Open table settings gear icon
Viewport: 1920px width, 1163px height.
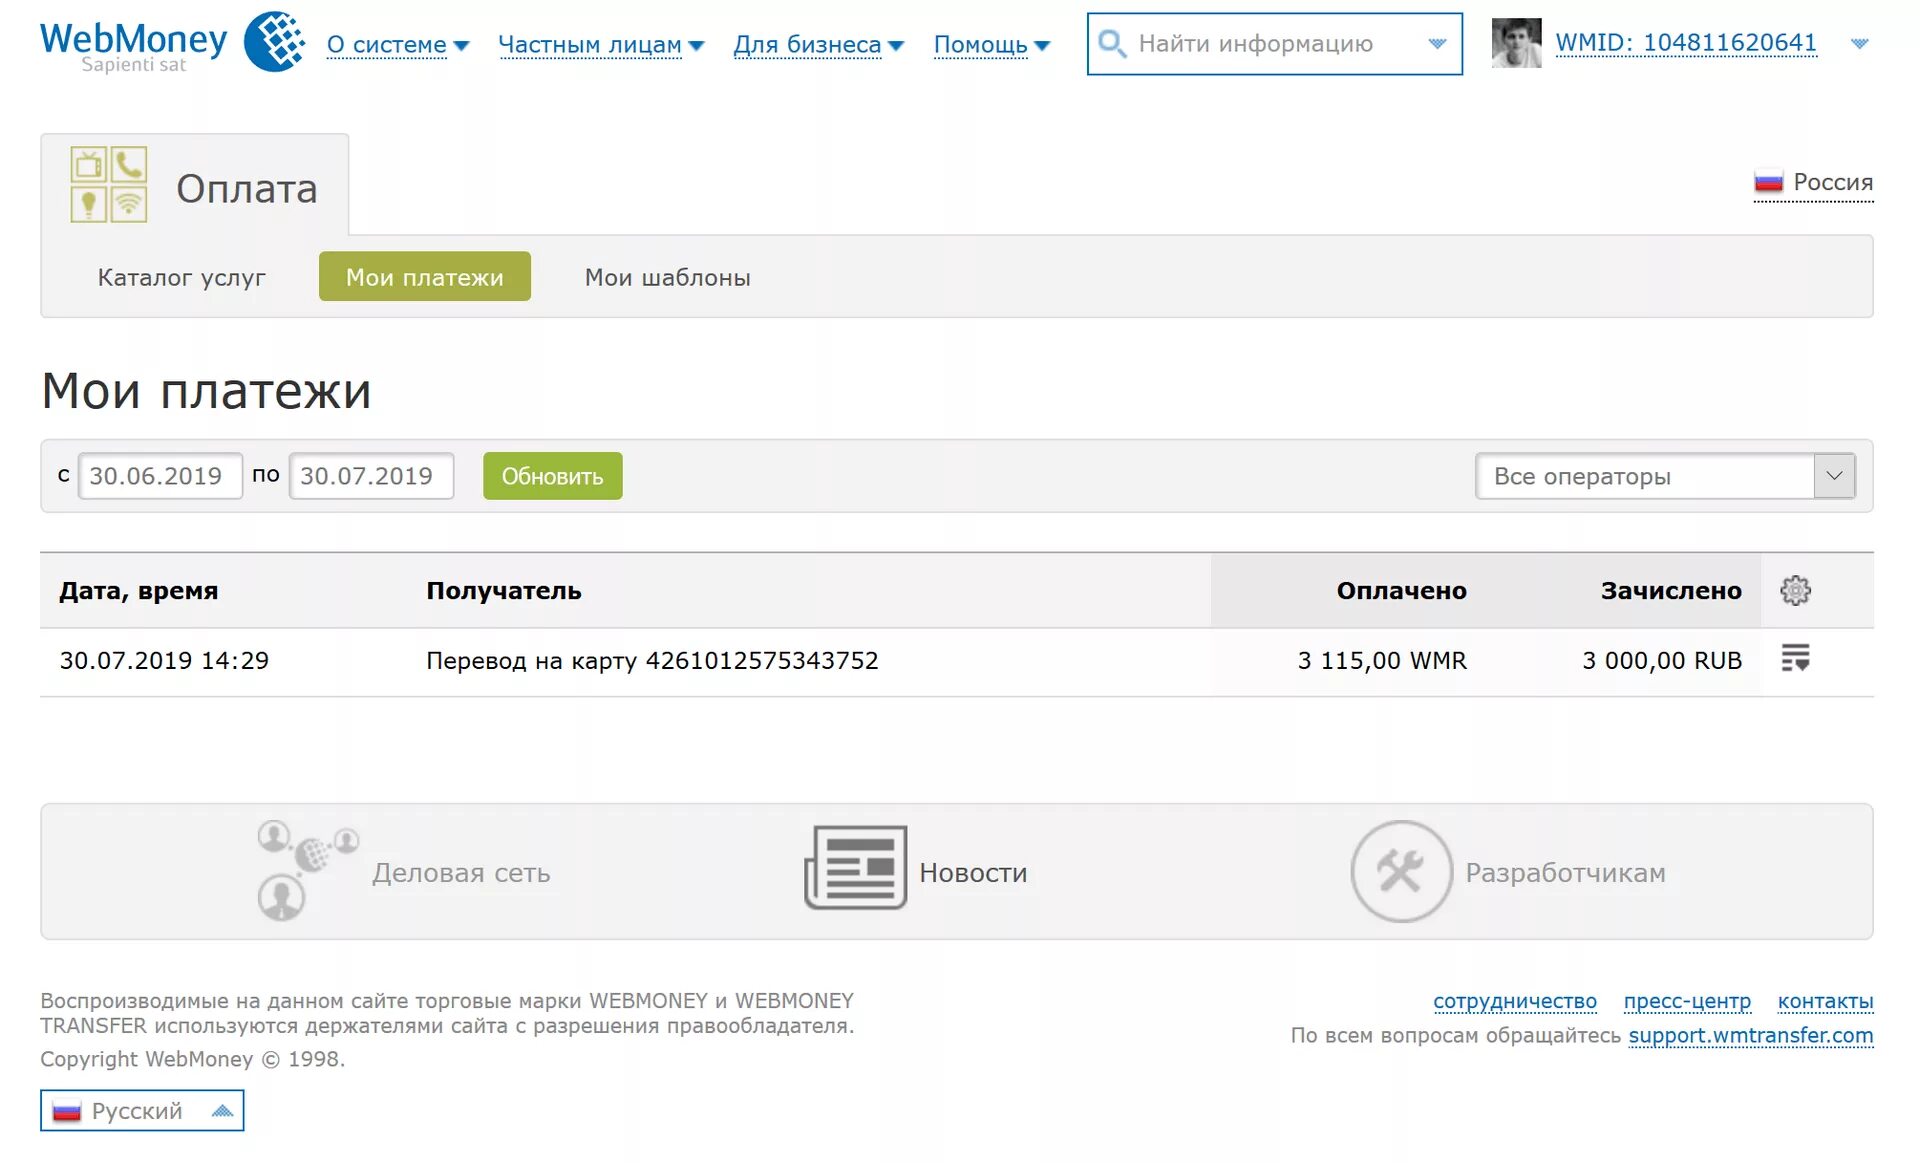pos(1795,590)
